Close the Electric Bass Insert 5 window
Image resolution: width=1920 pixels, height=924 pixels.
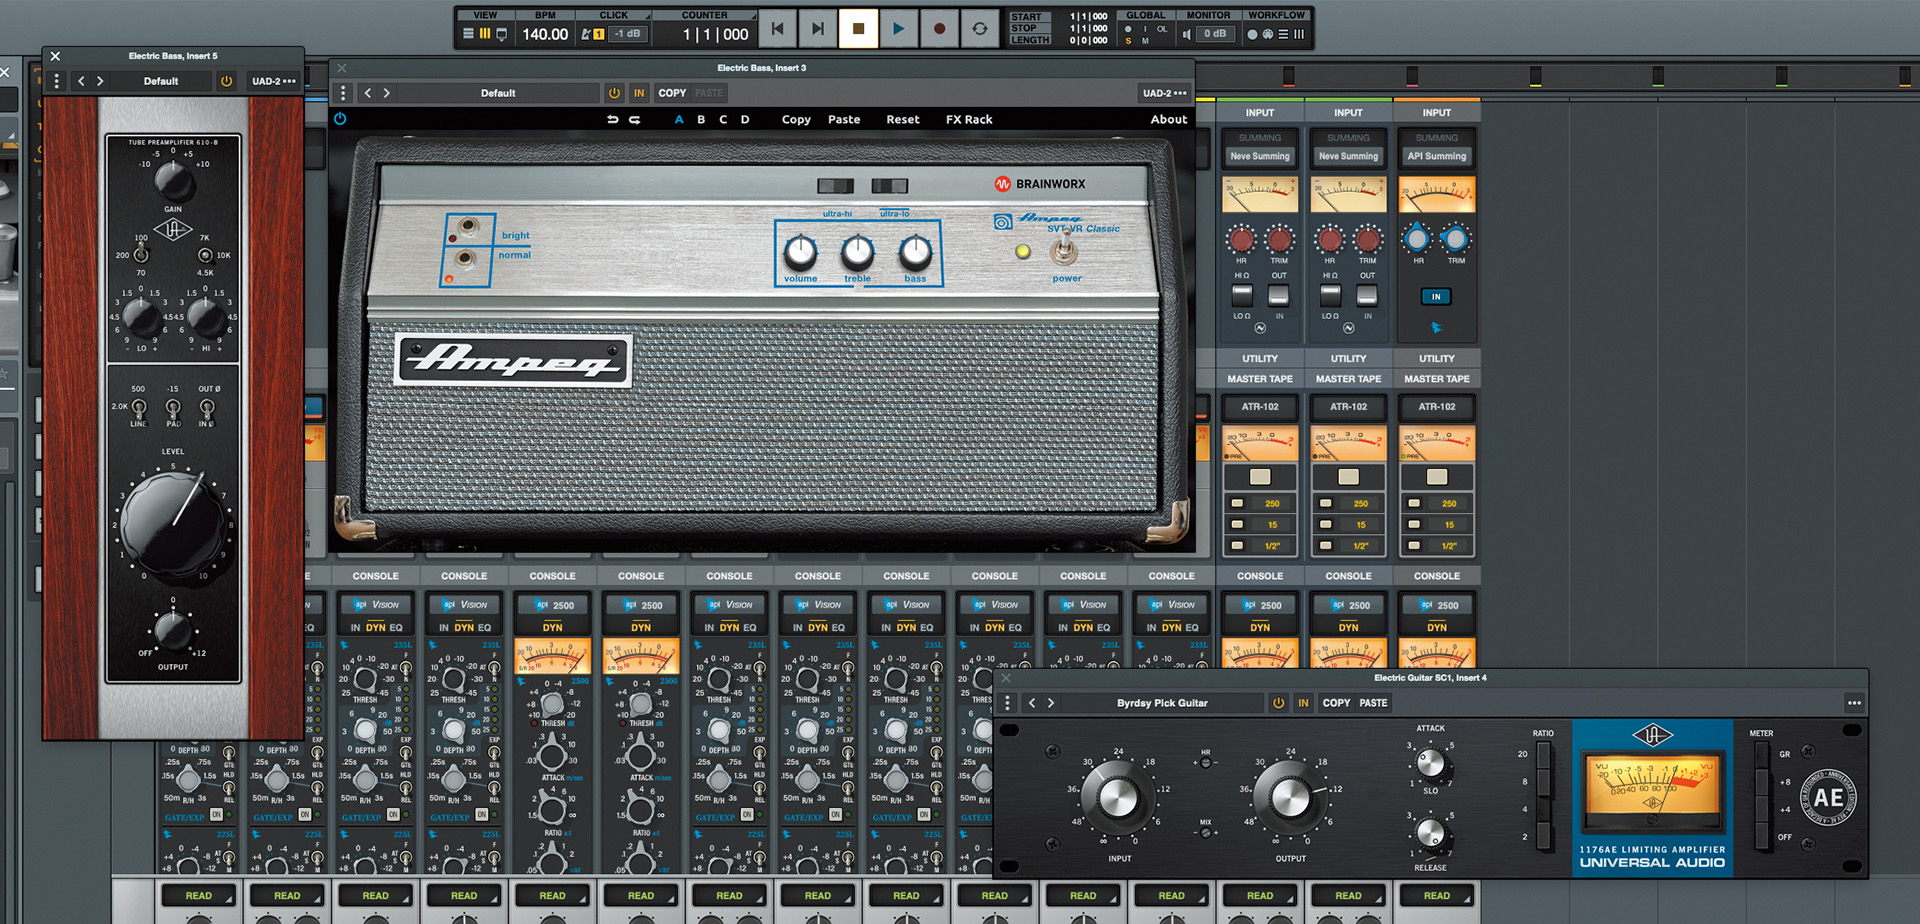pos(55,56)
